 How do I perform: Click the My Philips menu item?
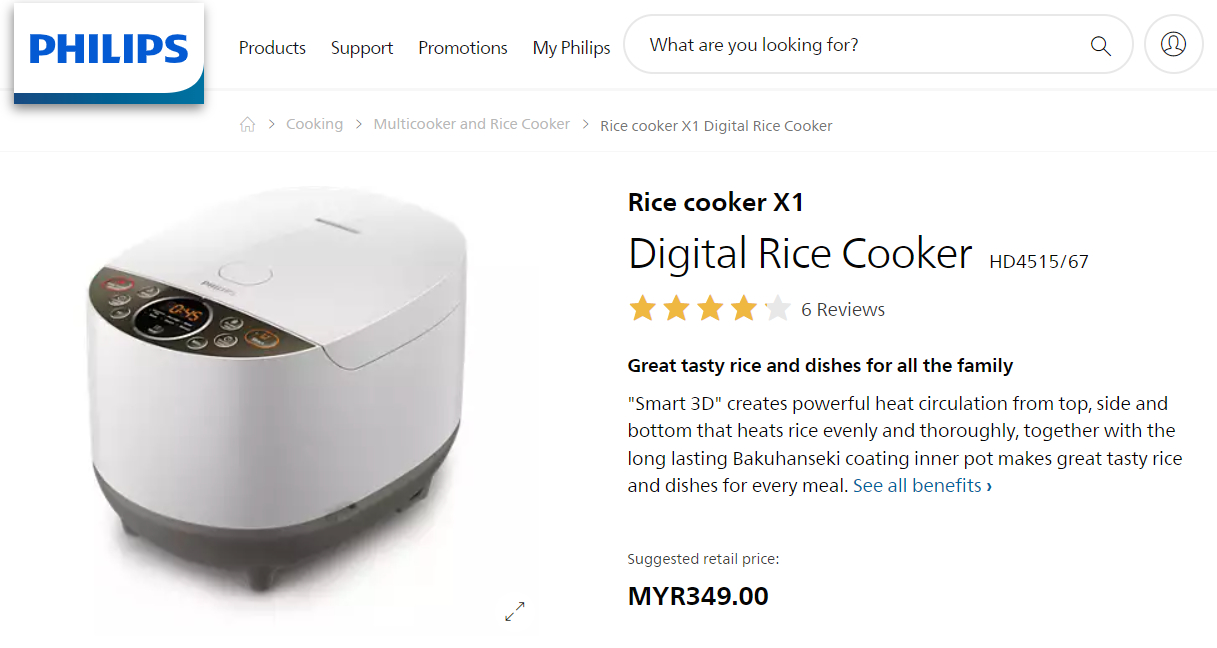click(x=571, y=47)
